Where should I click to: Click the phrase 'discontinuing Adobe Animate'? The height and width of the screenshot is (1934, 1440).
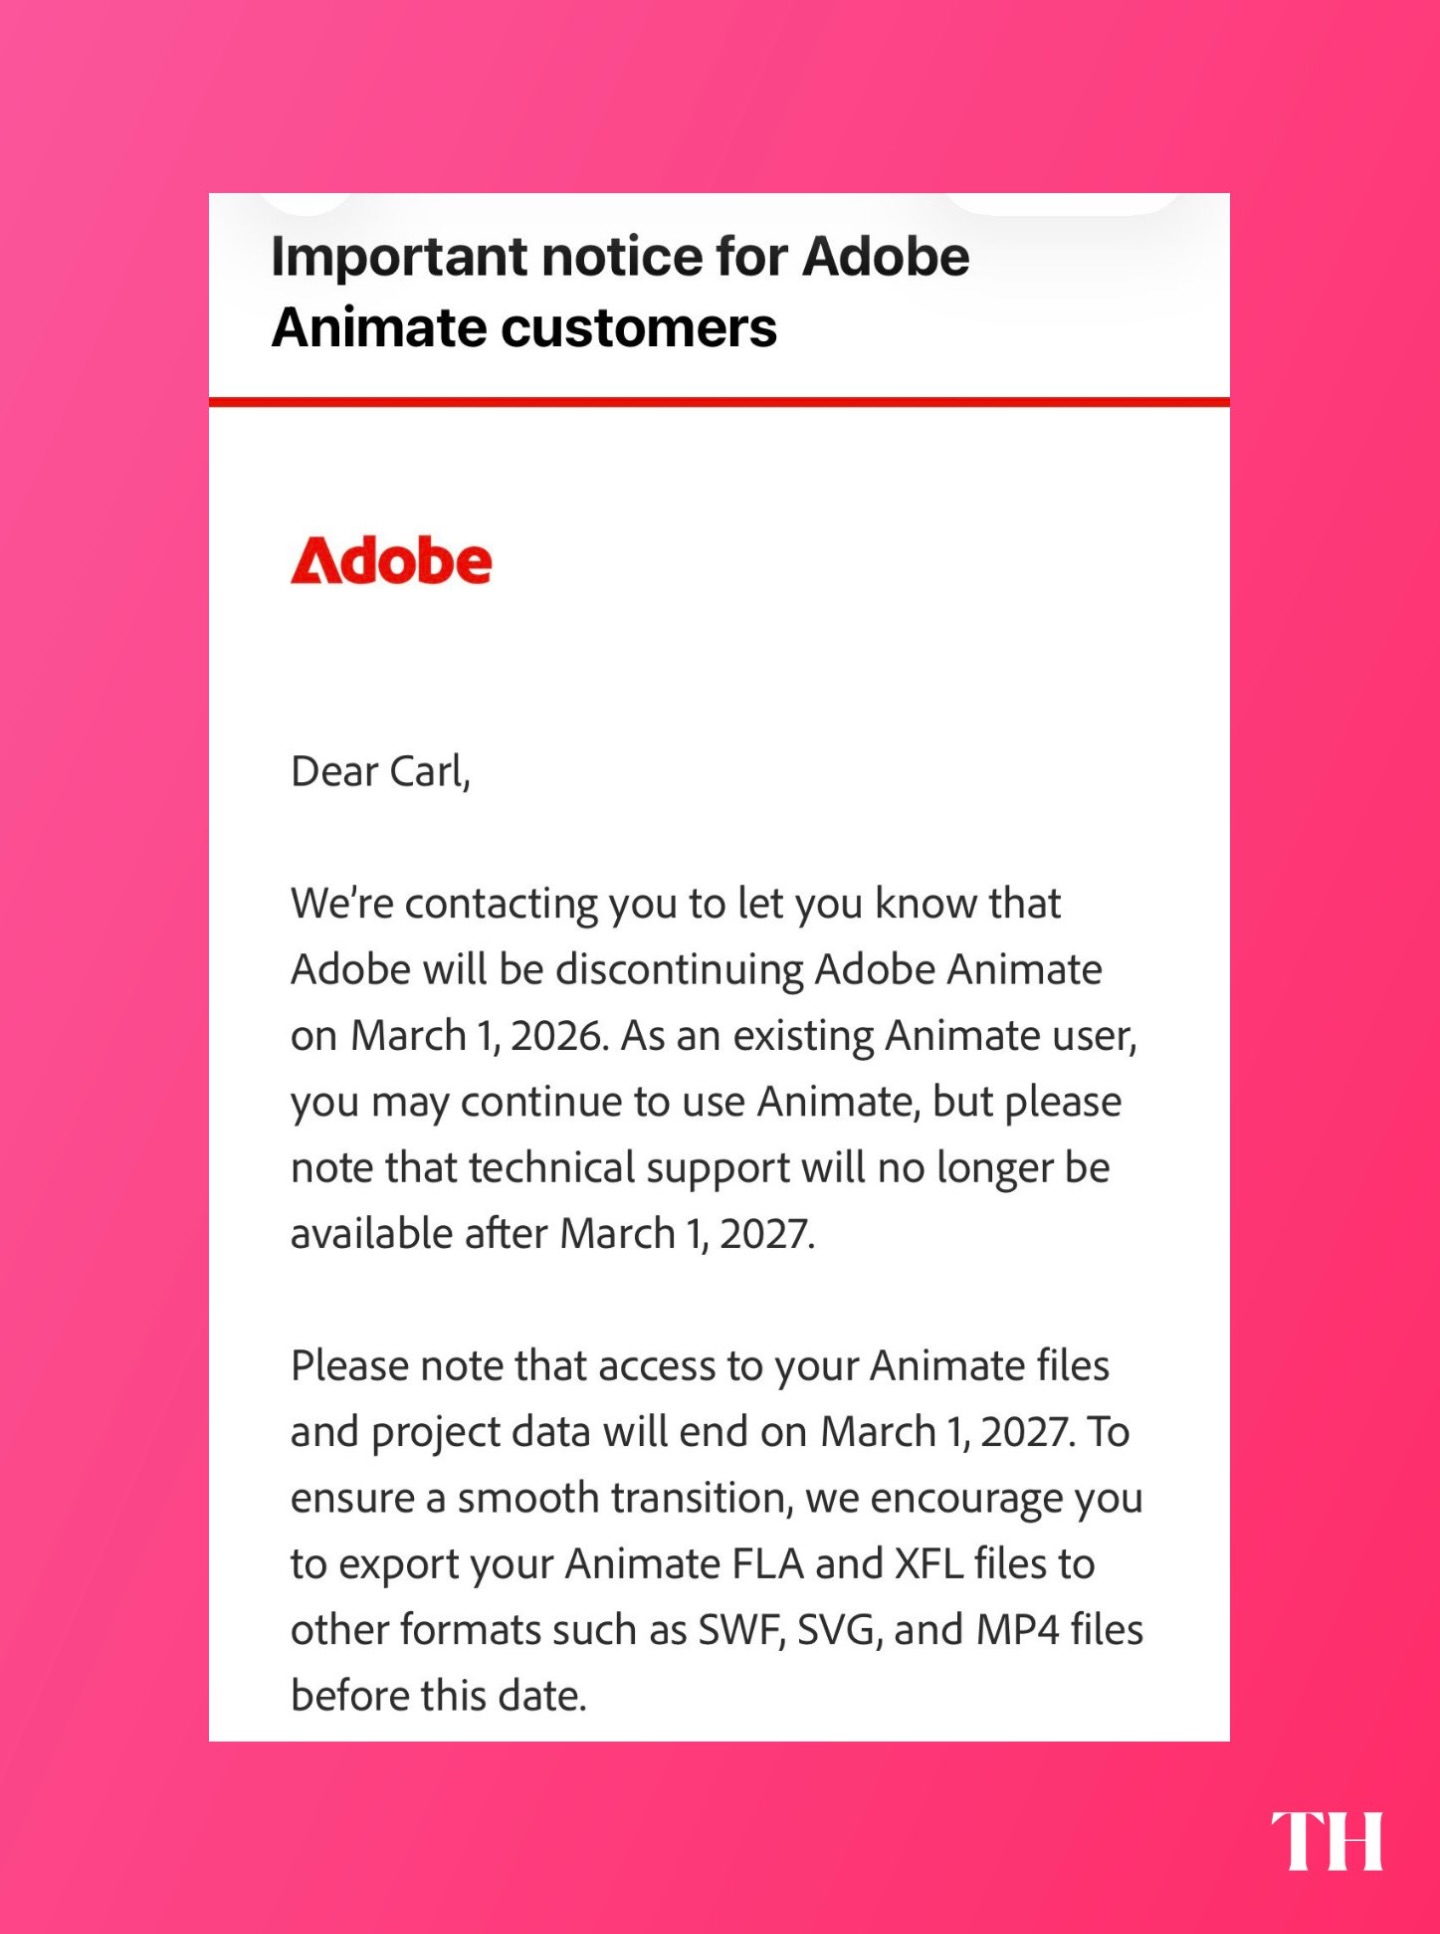coord(828,970)
